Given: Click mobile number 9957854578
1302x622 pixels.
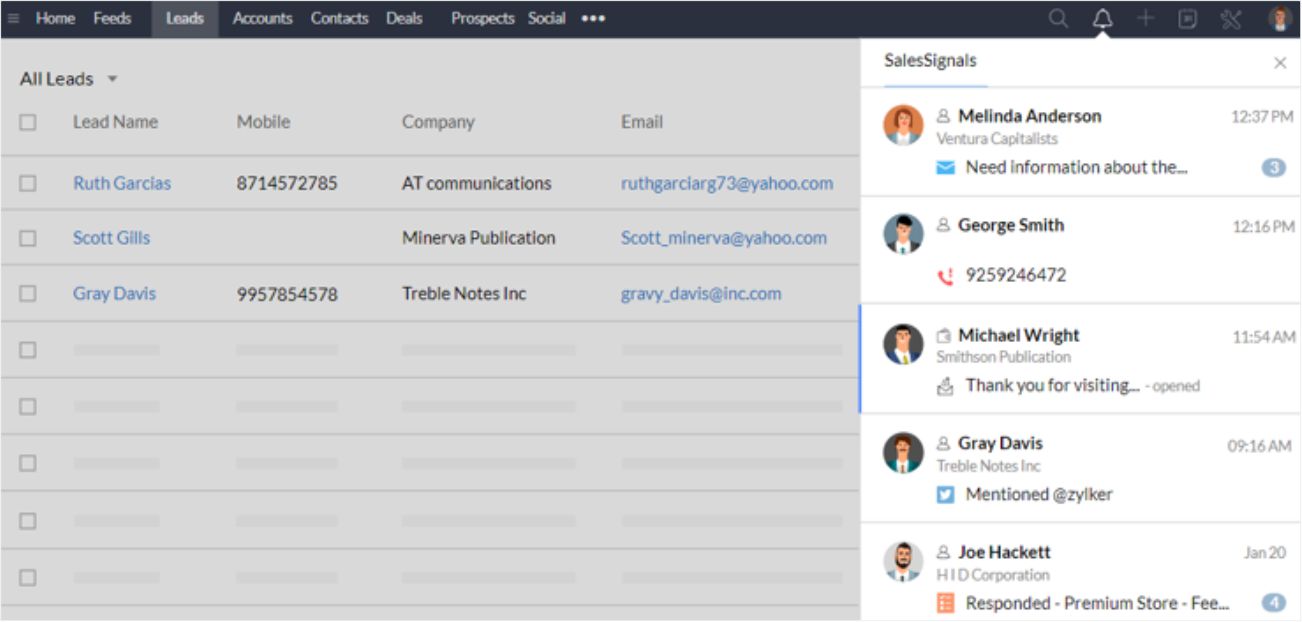Looking at the screenshot, I should (287, 294).
